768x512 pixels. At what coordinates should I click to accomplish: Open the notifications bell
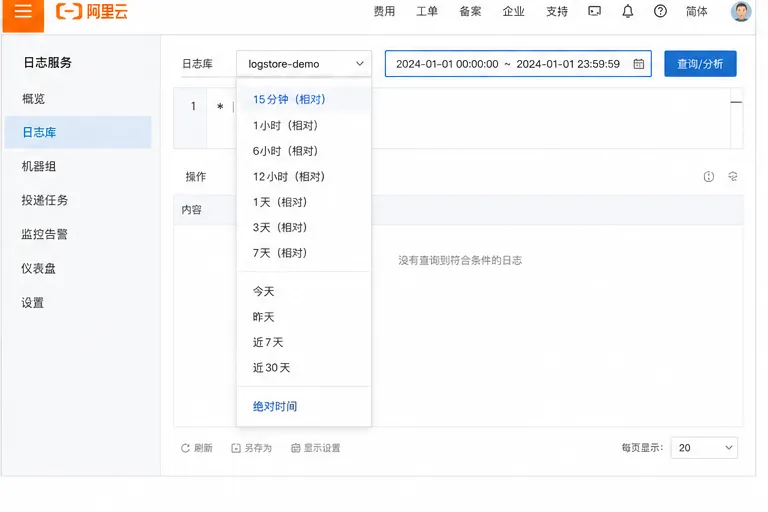pyautogui.click(x=627, y=11)
